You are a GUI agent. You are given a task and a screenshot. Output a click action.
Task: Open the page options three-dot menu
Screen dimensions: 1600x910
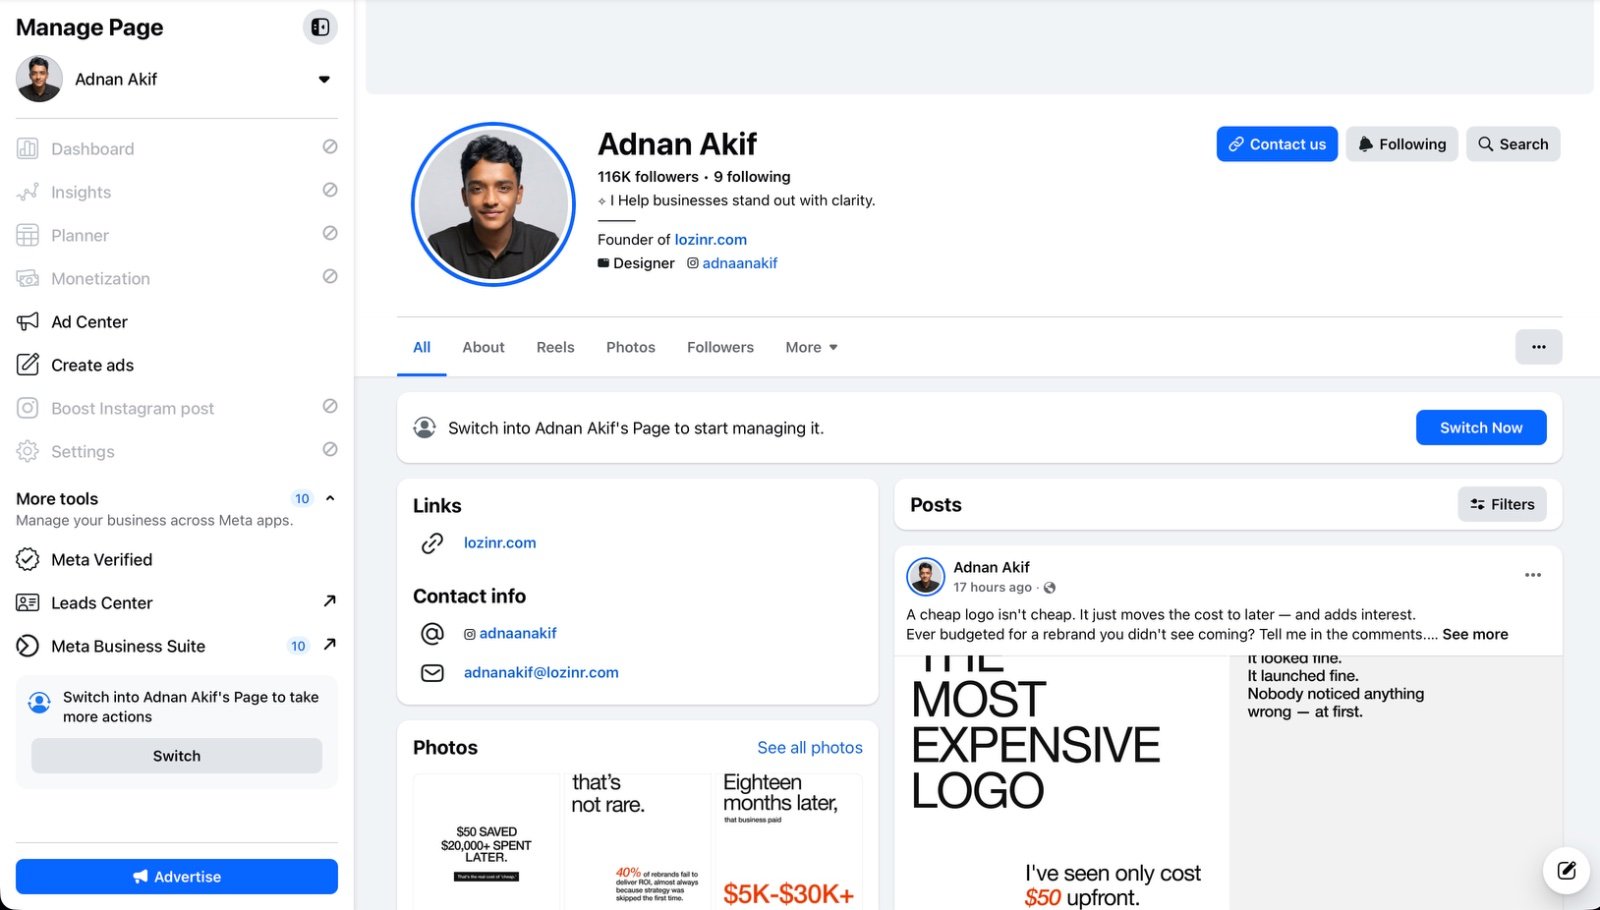pos(1539,347)
